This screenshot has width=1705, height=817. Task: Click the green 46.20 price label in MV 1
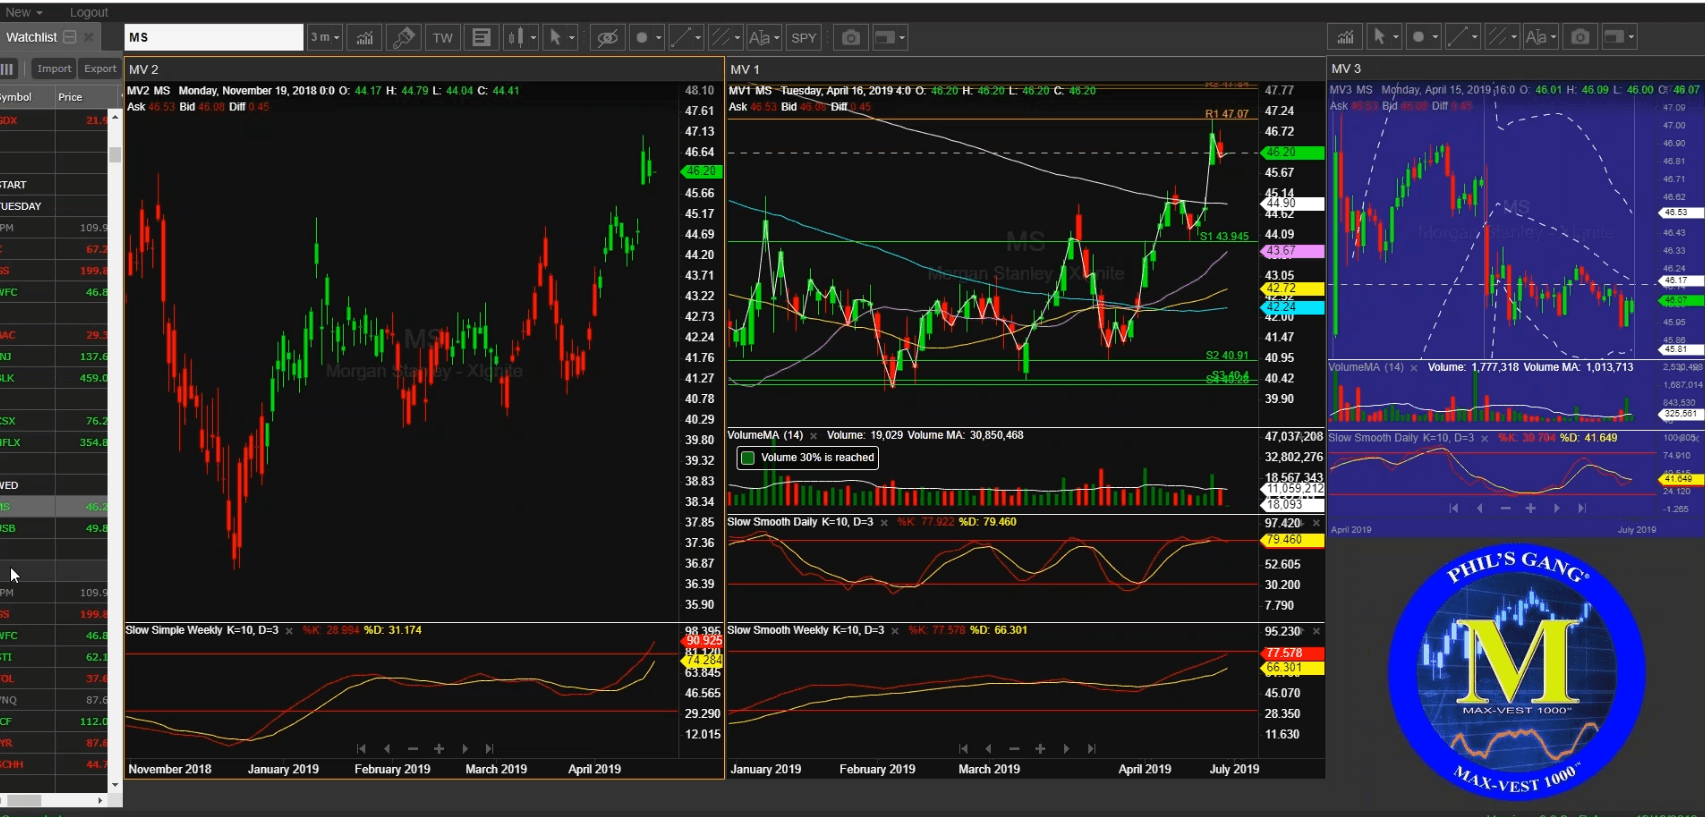coord(1293,153)
